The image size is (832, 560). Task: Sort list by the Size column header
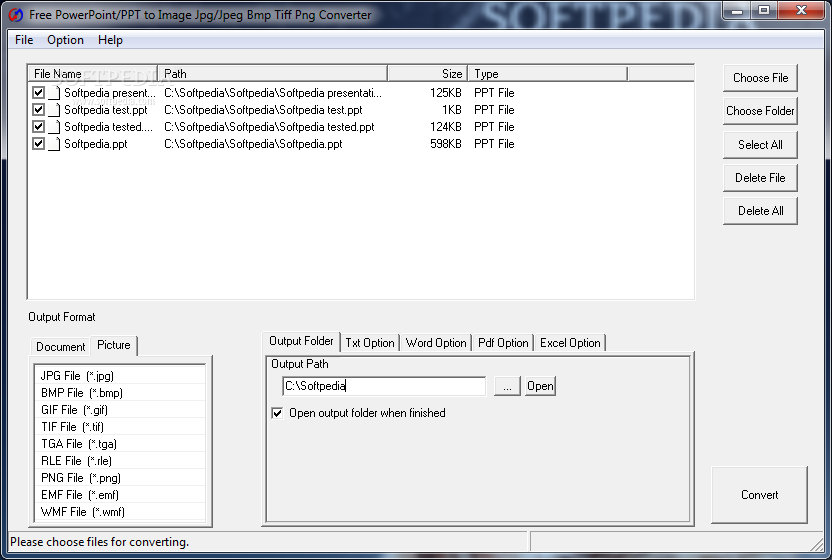pos(428,74)
